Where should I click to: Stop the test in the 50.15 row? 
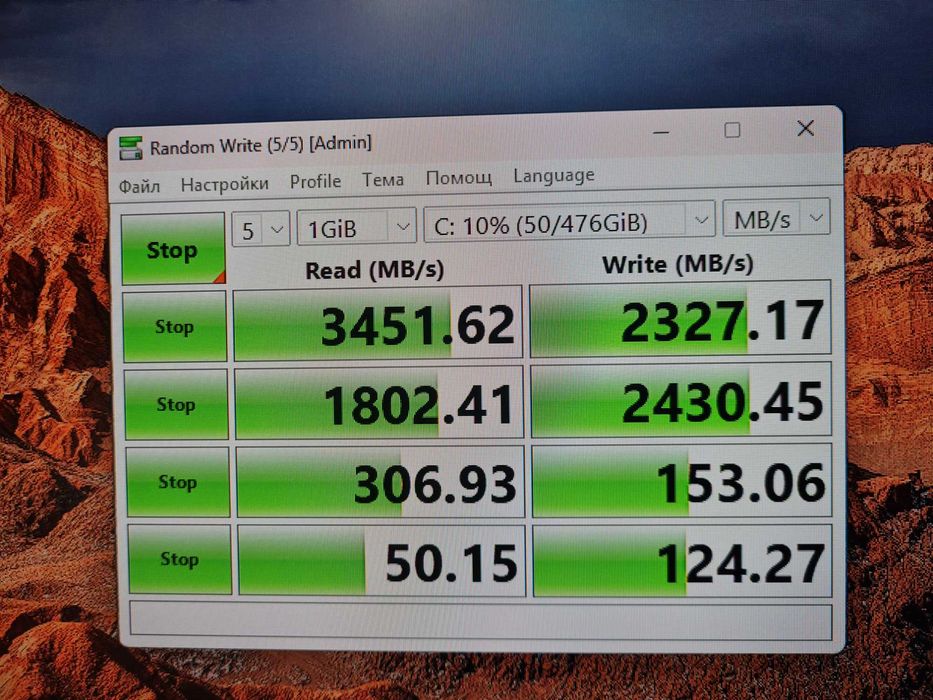tap(180, 559)
